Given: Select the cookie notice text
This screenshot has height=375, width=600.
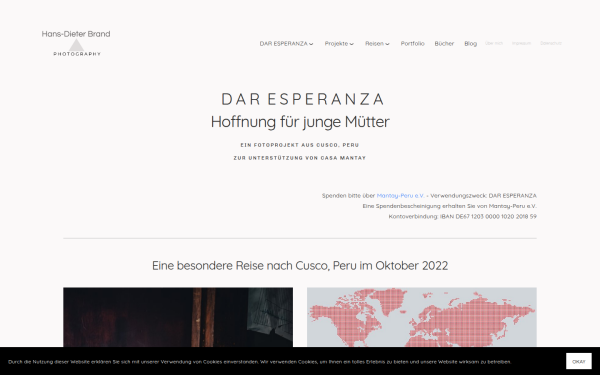Looking at the screenshot, I should point(260,362).
